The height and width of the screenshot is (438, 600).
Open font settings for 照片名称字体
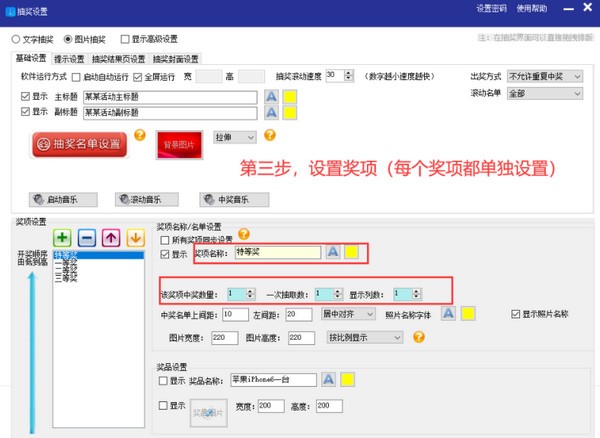click(x=449, y=314)
